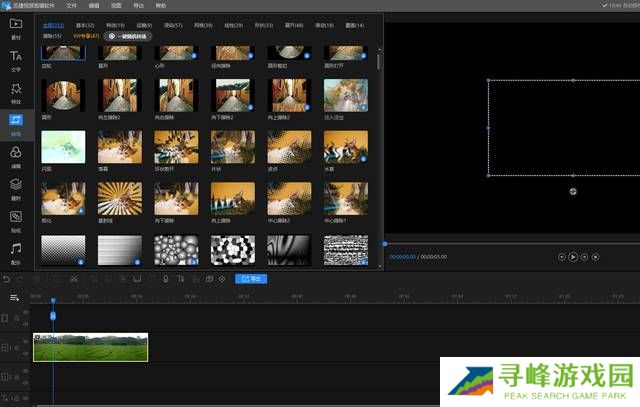The image size is (640, 407).
Task: Open the 配乐 music panel in sidebar
Action: (x=16, y=251)
